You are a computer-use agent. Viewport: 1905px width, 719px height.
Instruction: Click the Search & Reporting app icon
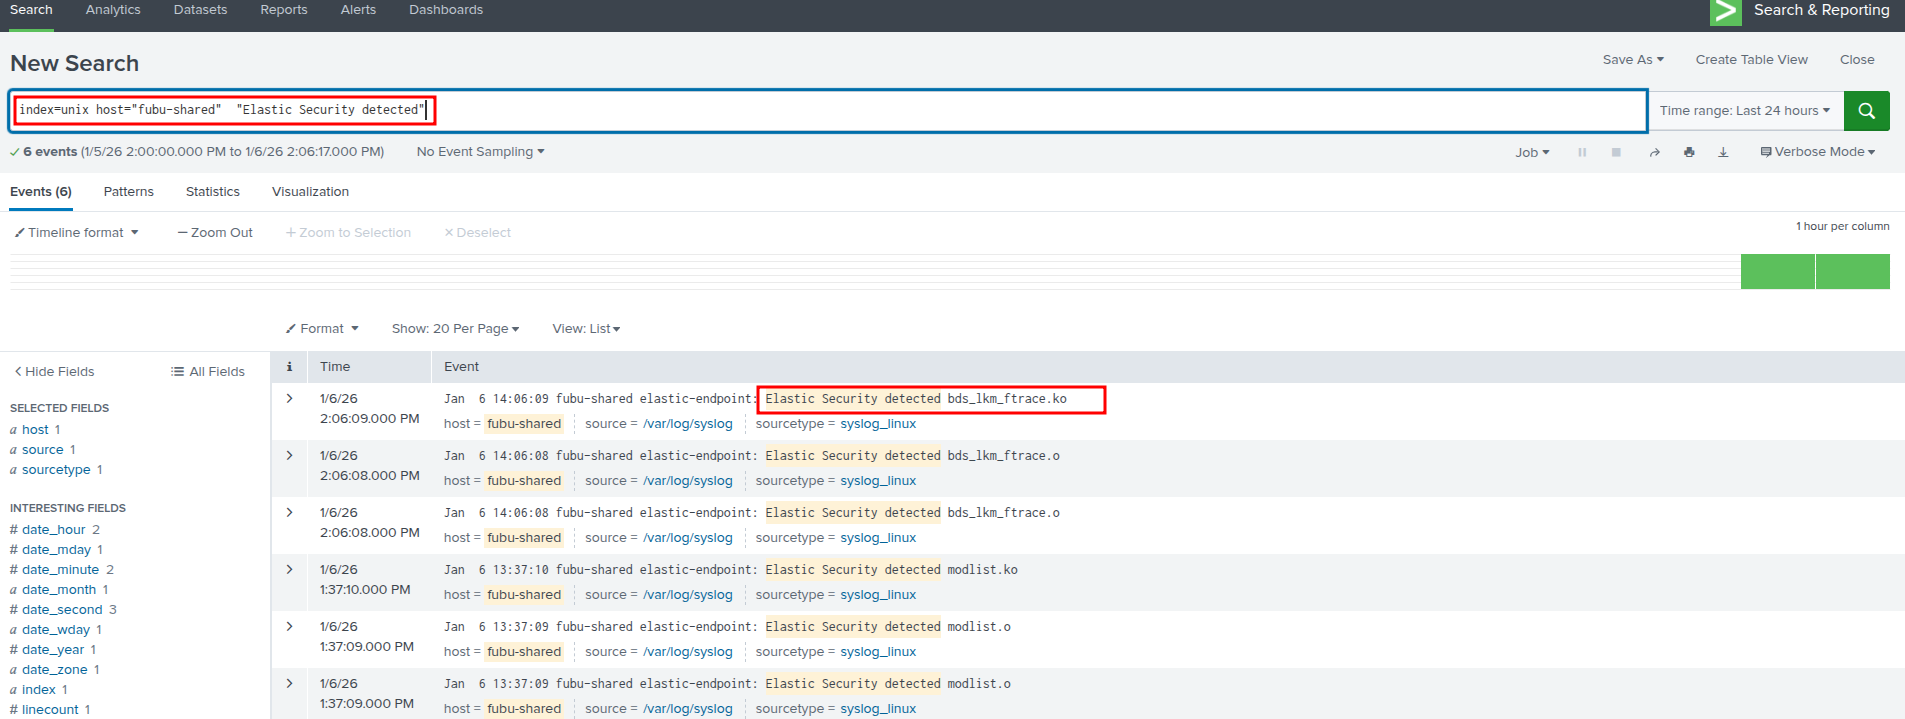[x=1725, y=11]
